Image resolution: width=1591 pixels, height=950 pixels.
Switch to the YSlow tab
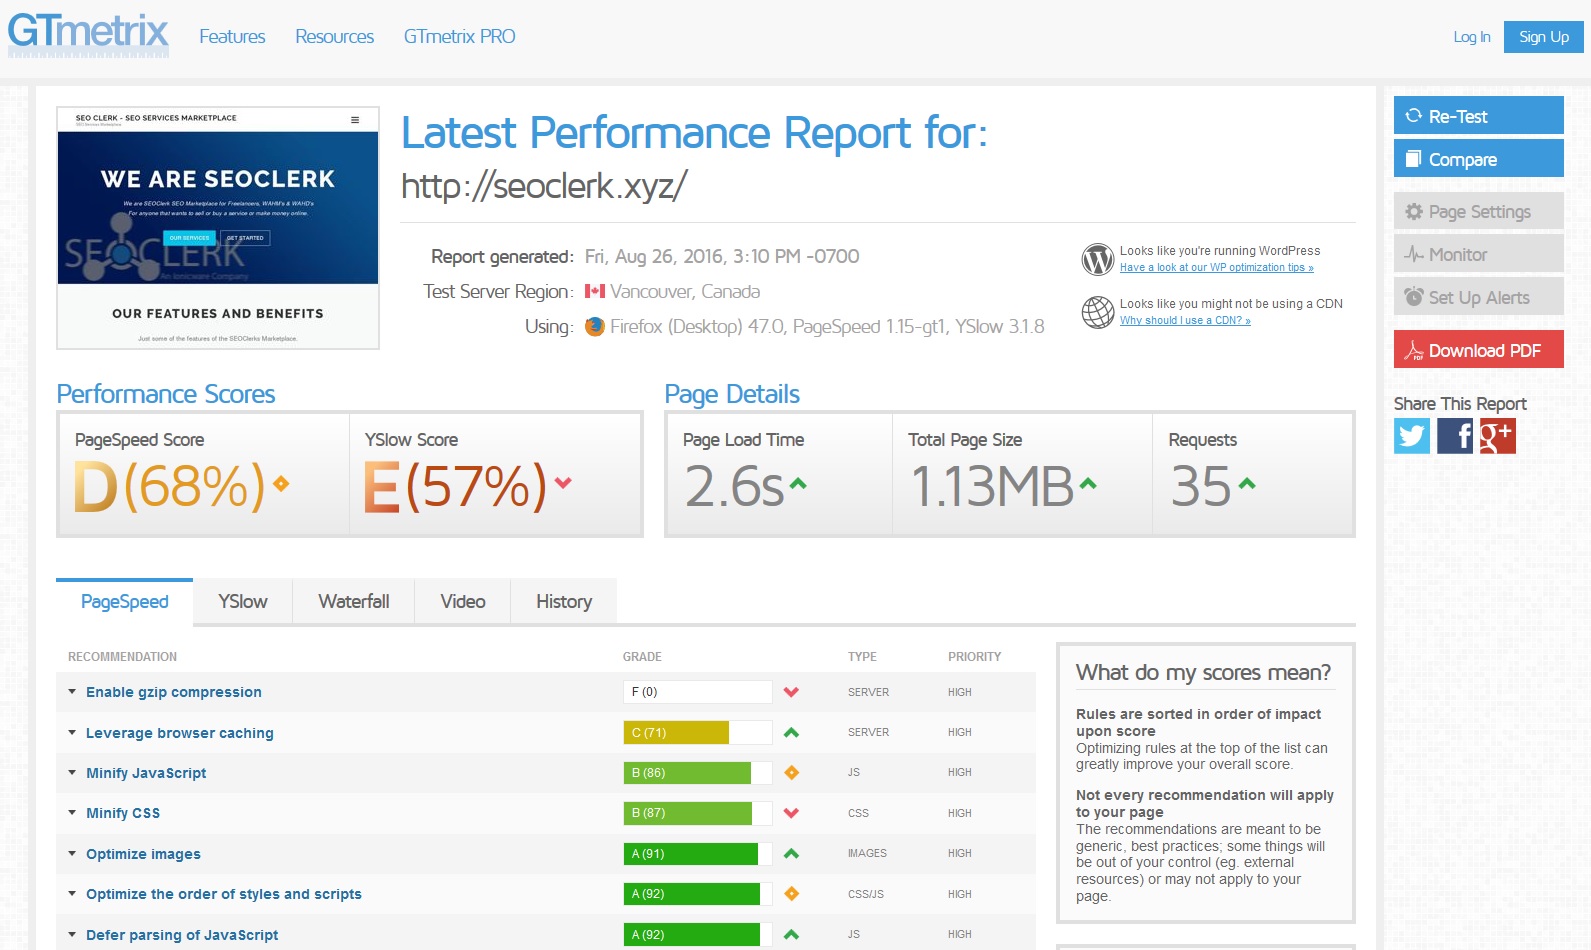point(243,602)
